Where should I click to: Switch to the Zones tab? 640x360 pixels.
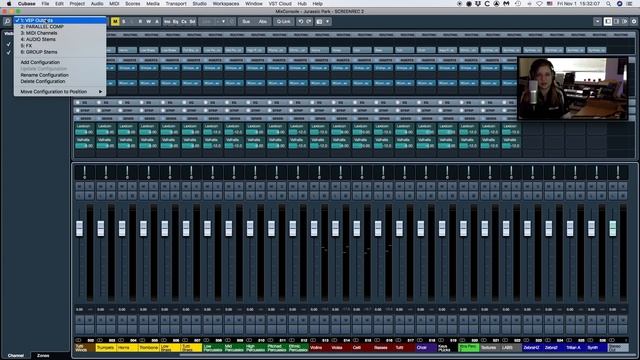43,356
